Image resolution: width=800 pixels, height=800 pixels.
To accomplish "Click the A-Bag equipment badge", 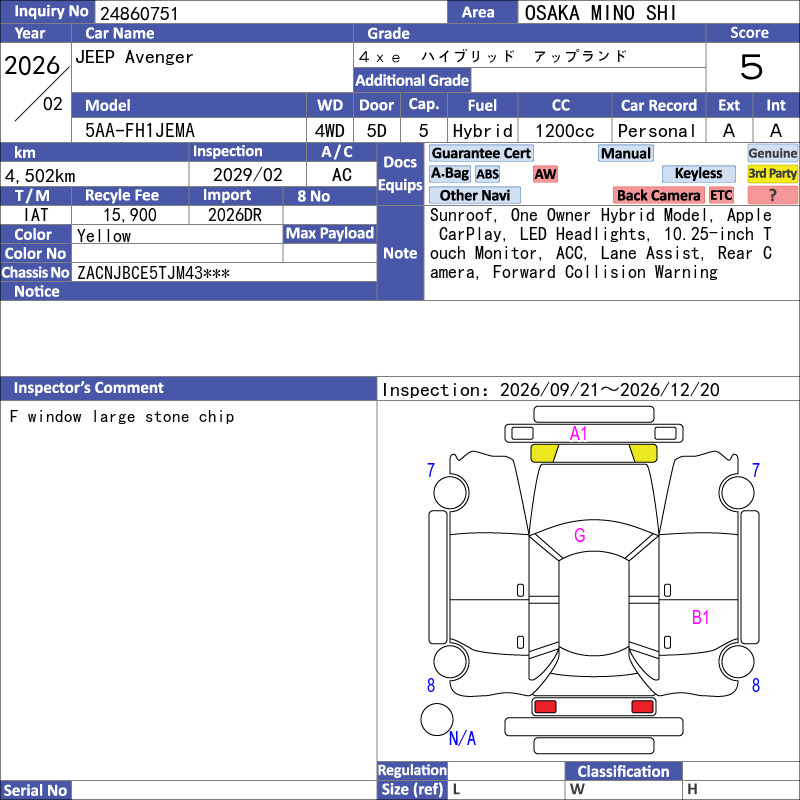I will click(x=449, y=173).
